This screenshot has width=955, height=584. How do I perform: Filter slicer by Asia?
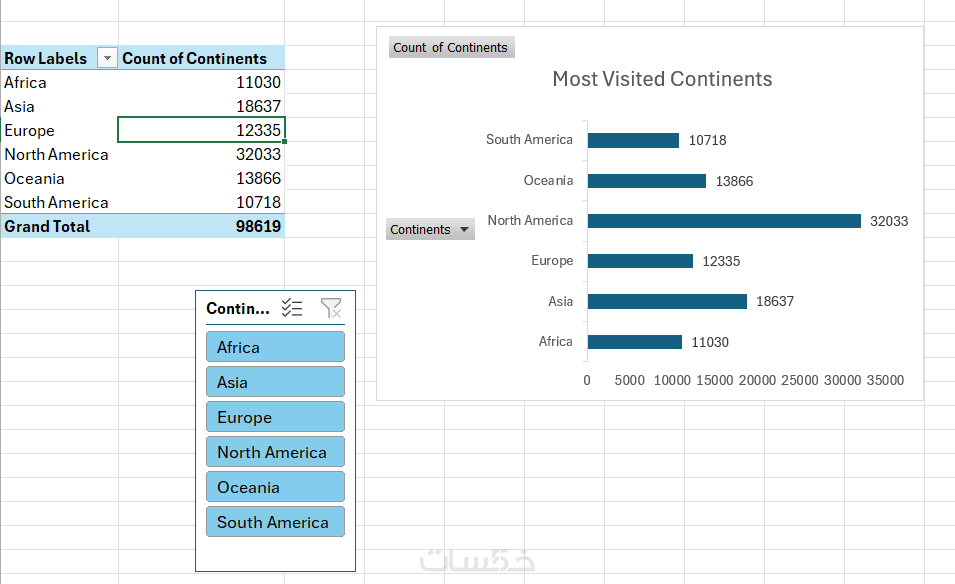pyautogui.click(x=275, y=382)
